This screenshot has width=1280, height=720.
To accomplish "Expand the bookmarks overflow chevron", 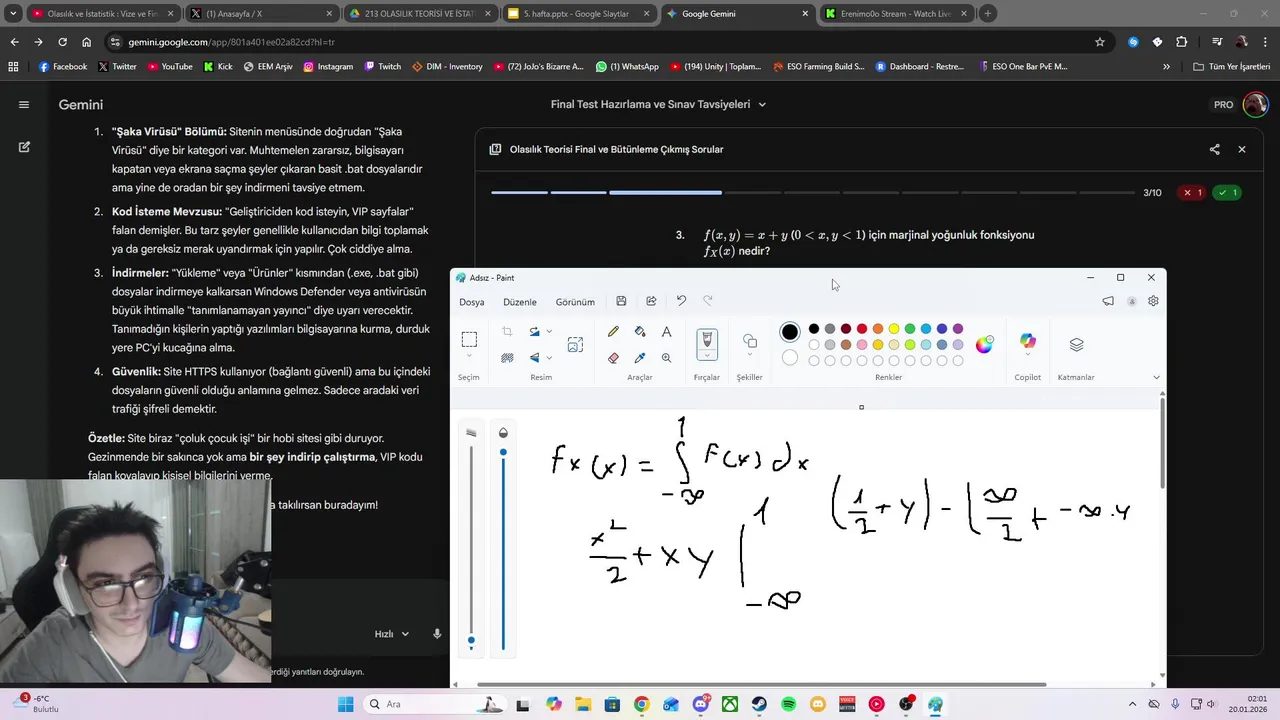I will pyautogui.click(x=1166, y=66).
